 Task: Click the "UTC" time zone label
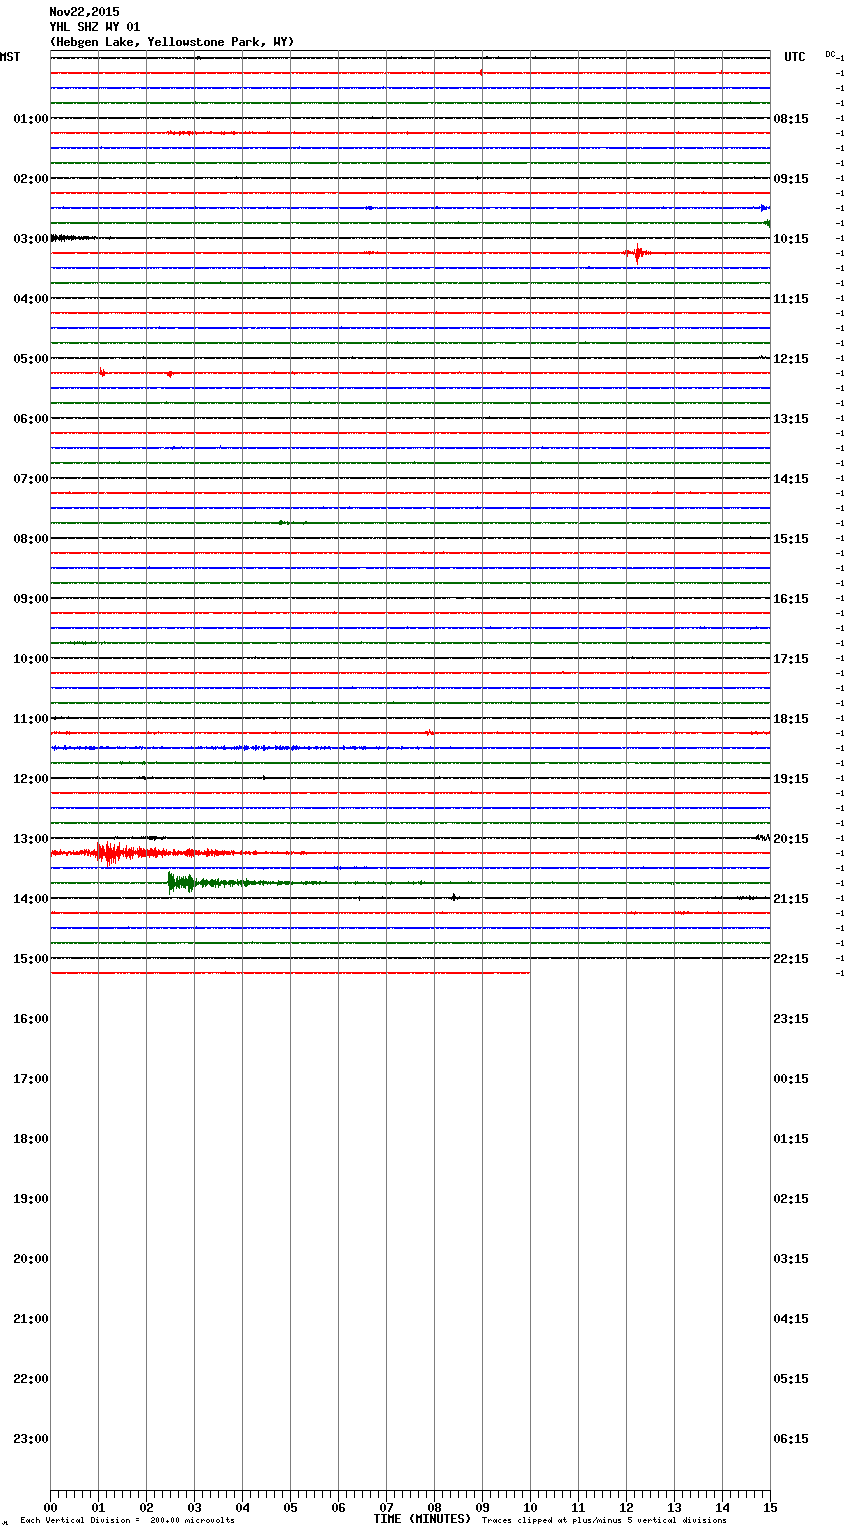[795, 57]
